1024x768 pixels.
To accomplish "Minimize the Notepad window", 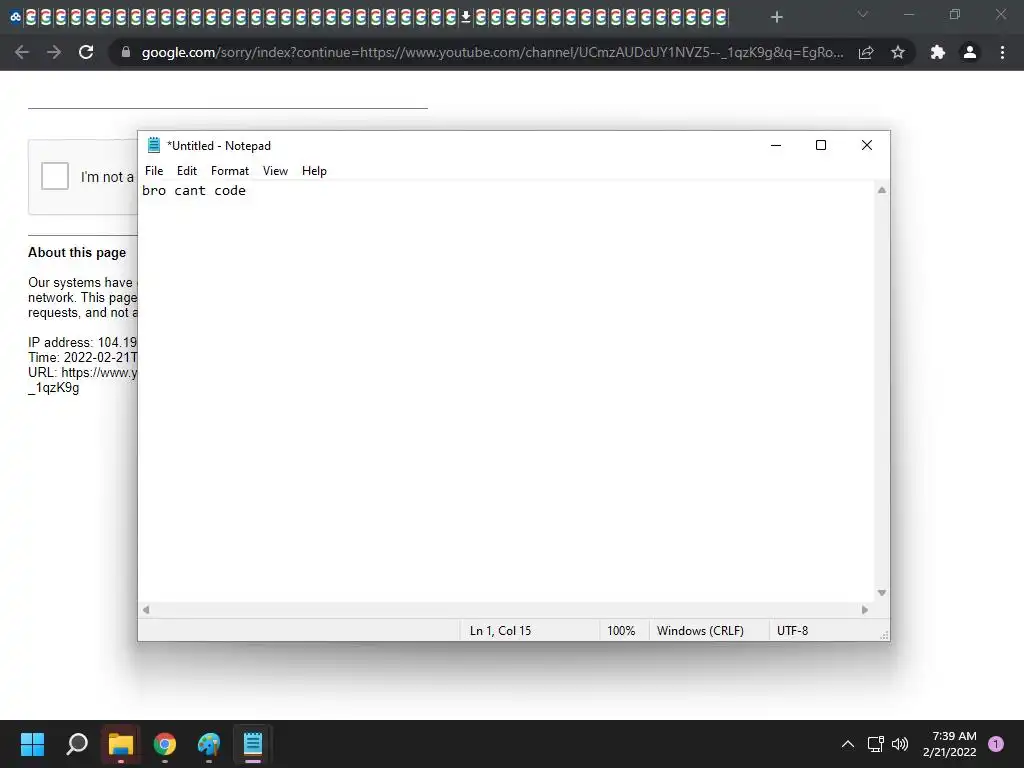I will (776, 145).
